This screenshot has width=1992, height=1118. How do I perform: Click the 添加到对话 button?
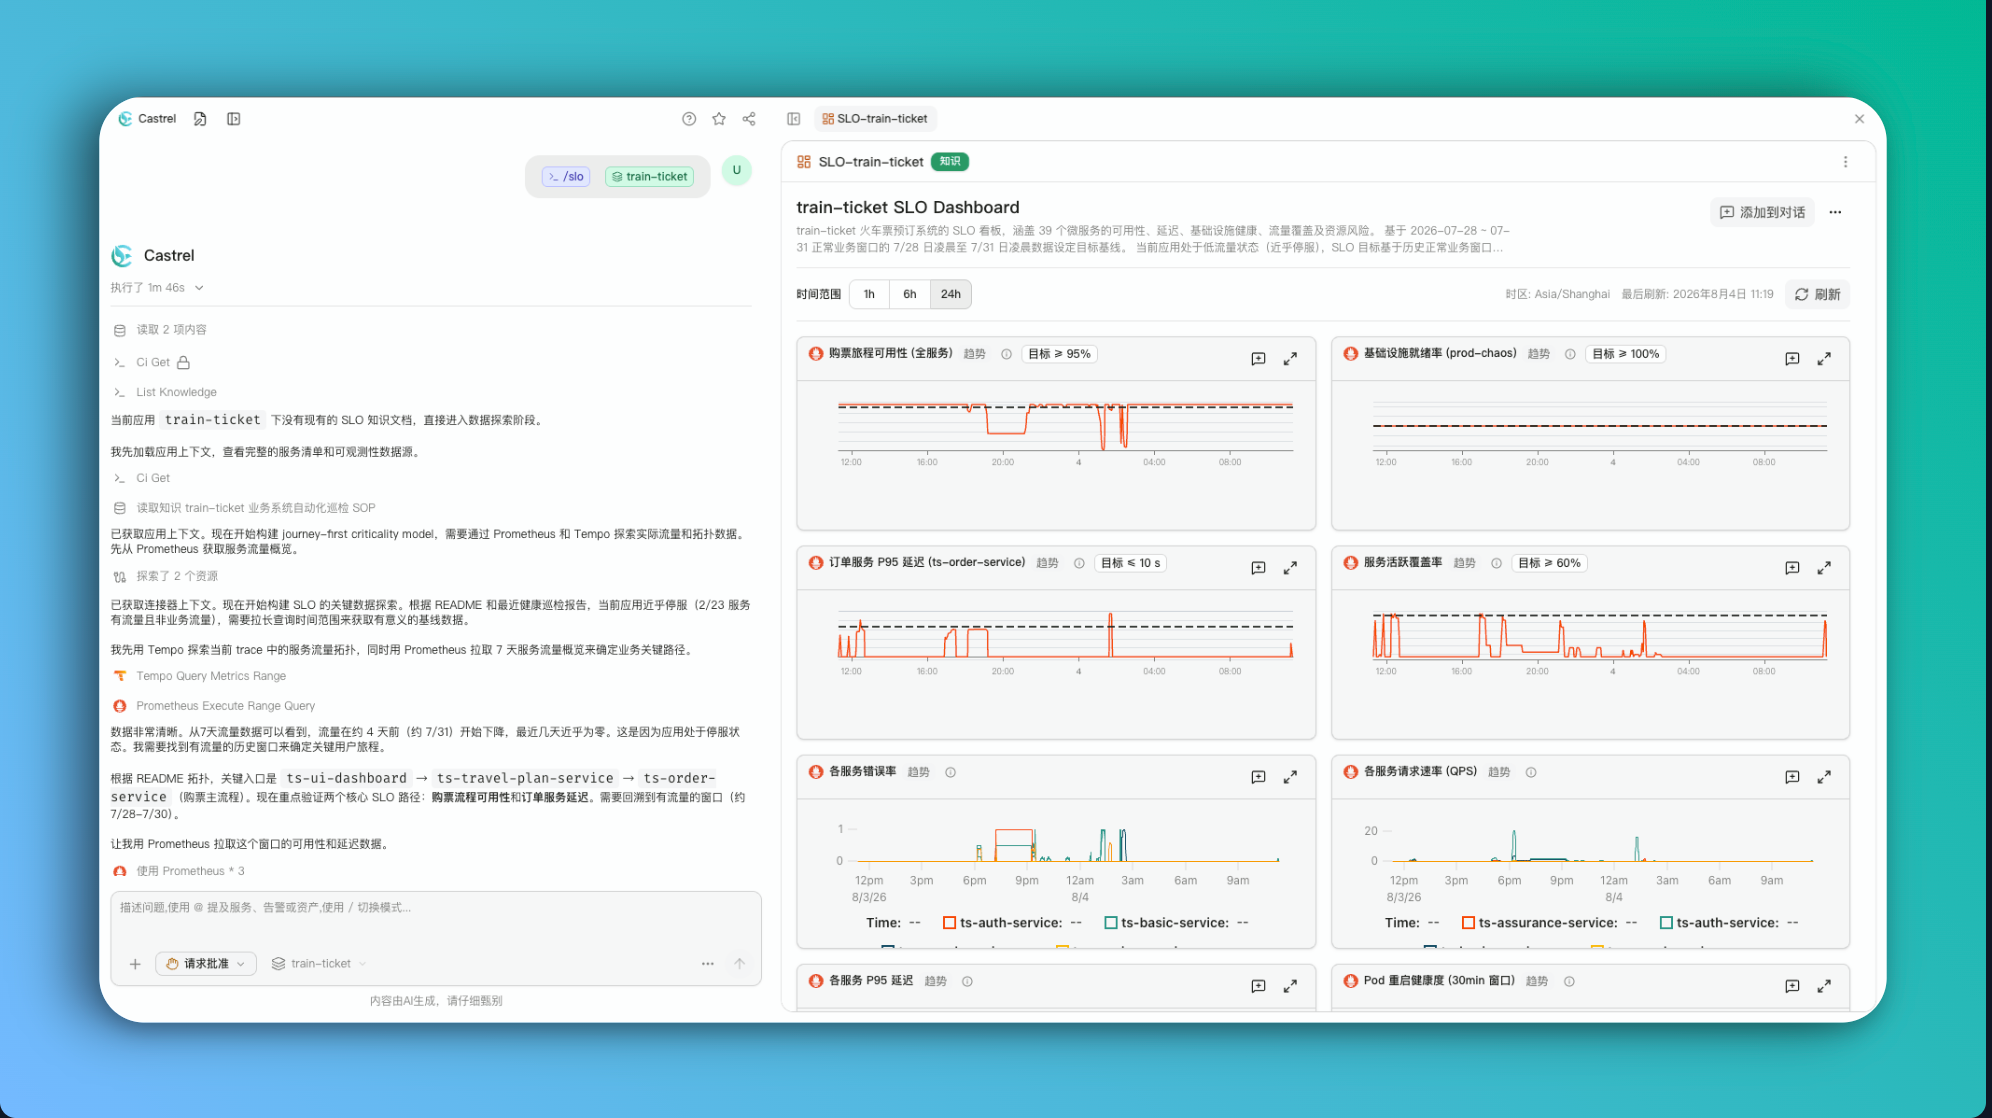pos(1762,212)
